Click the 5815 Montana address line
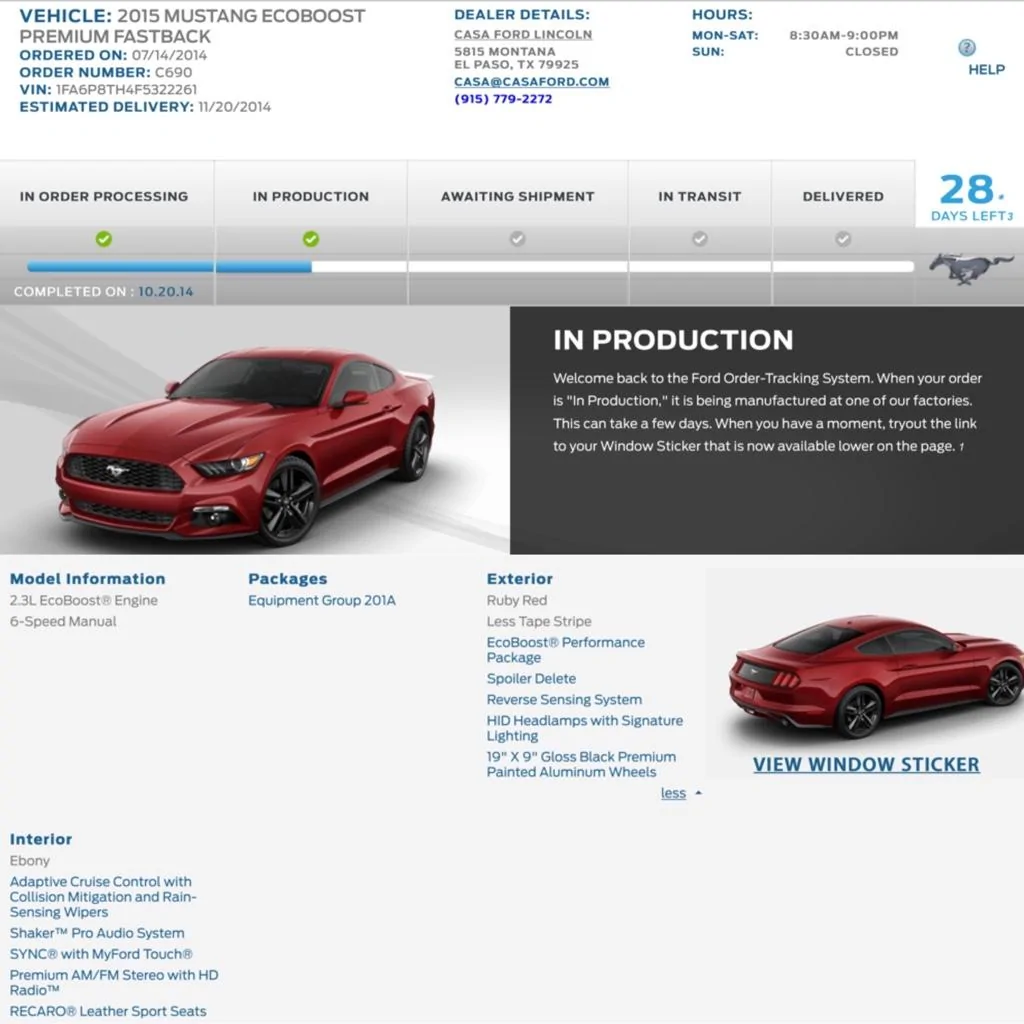 coord(505,52)
